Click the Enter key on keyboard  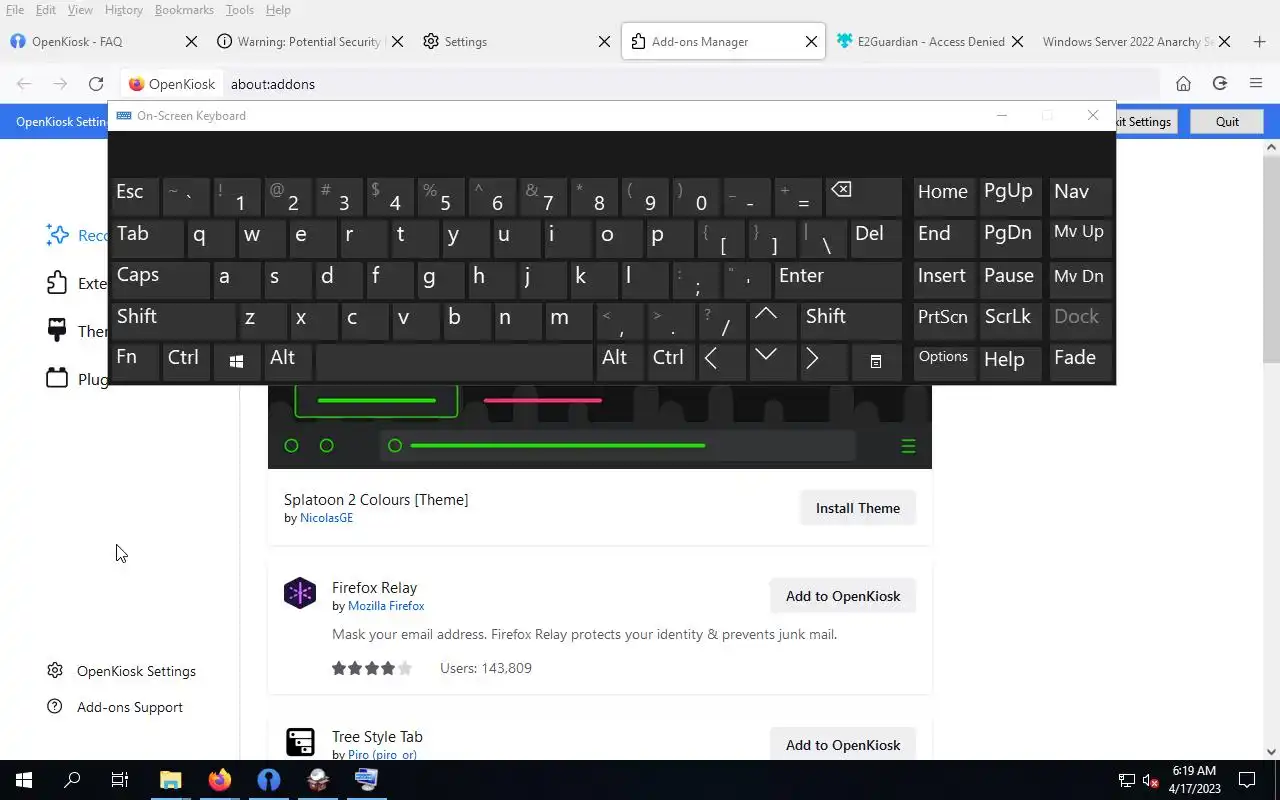pos(838,279)
